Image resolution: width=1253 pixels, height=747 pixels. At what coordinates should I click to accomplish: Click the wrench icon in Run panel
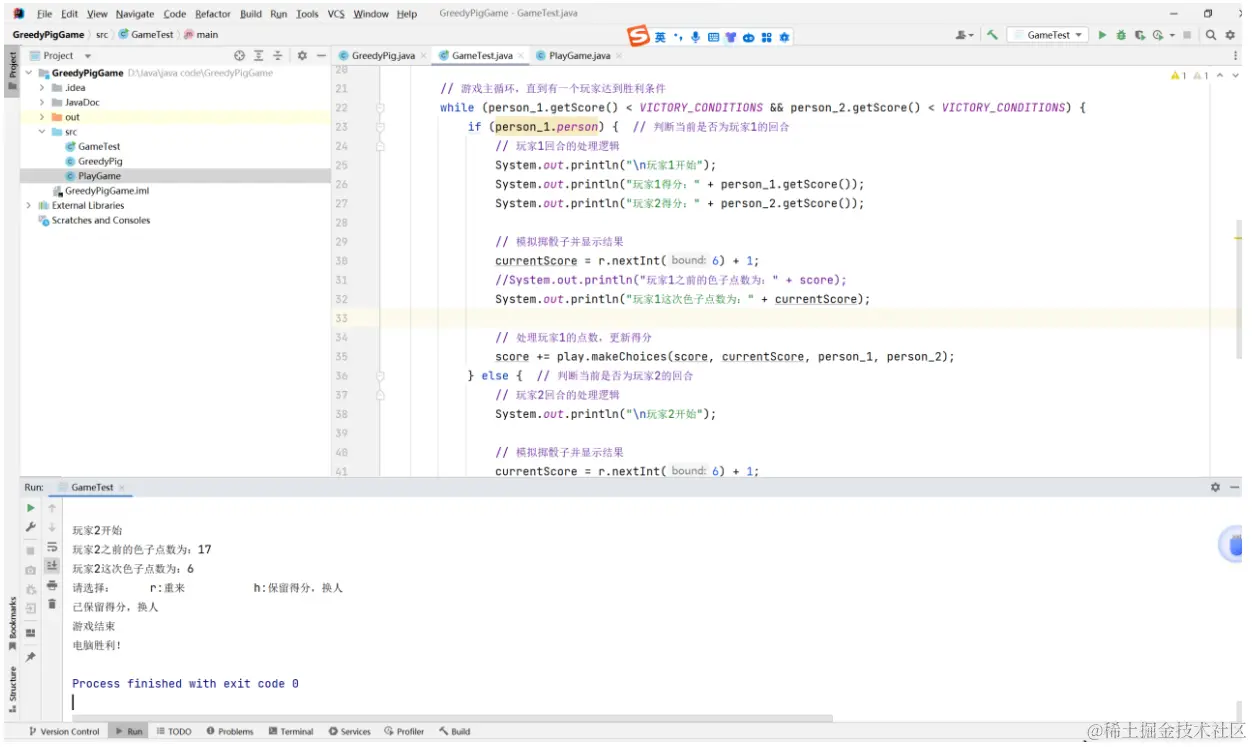31,527
